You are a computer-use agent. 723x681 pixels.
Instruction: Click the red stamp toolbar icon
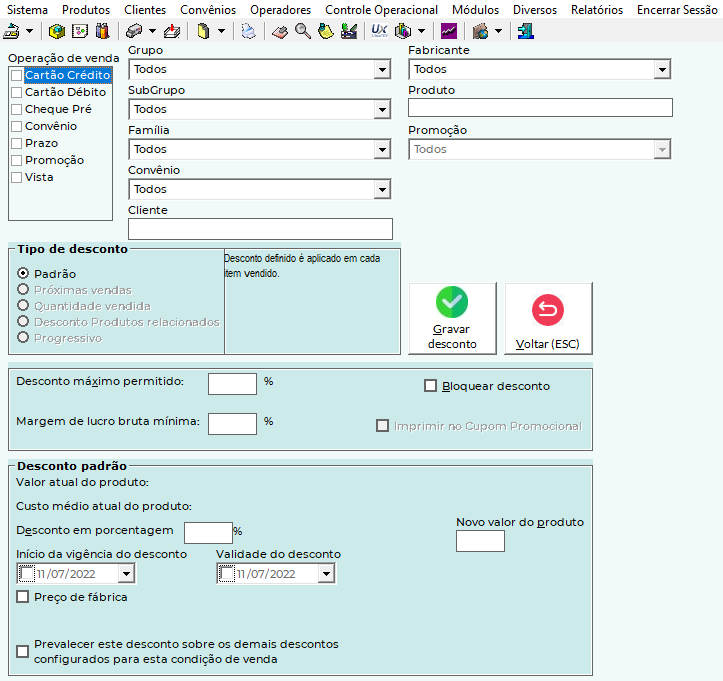(280, 31)
